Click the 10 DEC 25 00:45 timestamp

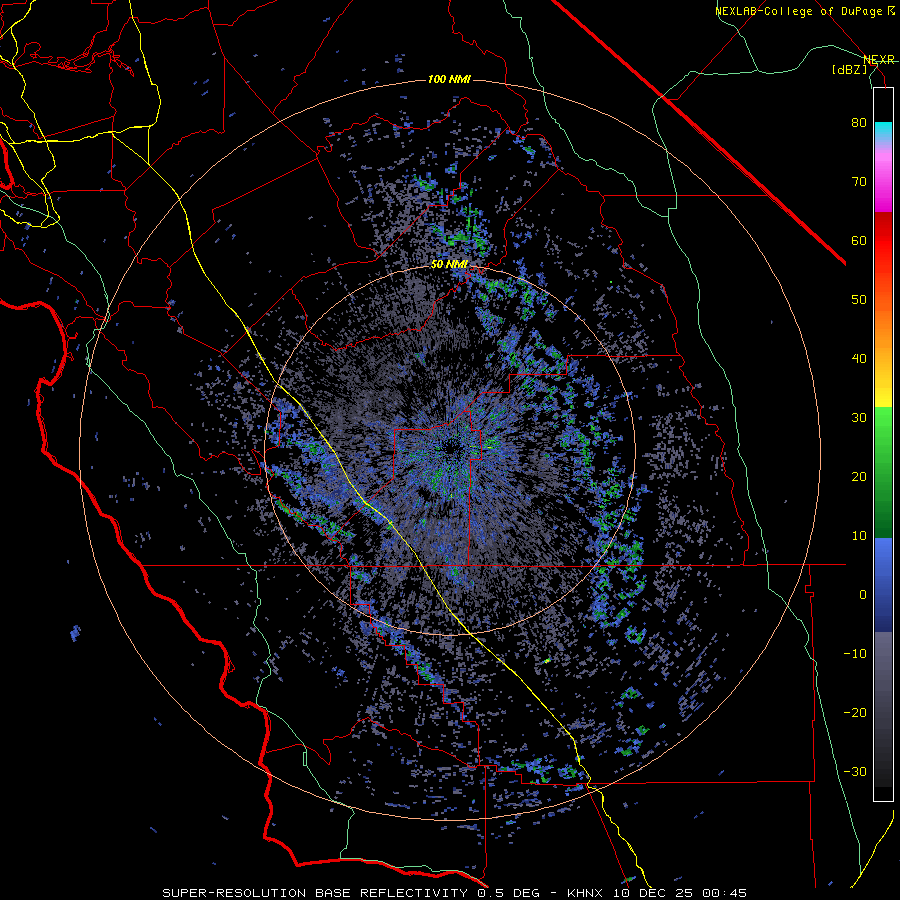(682, 893)
